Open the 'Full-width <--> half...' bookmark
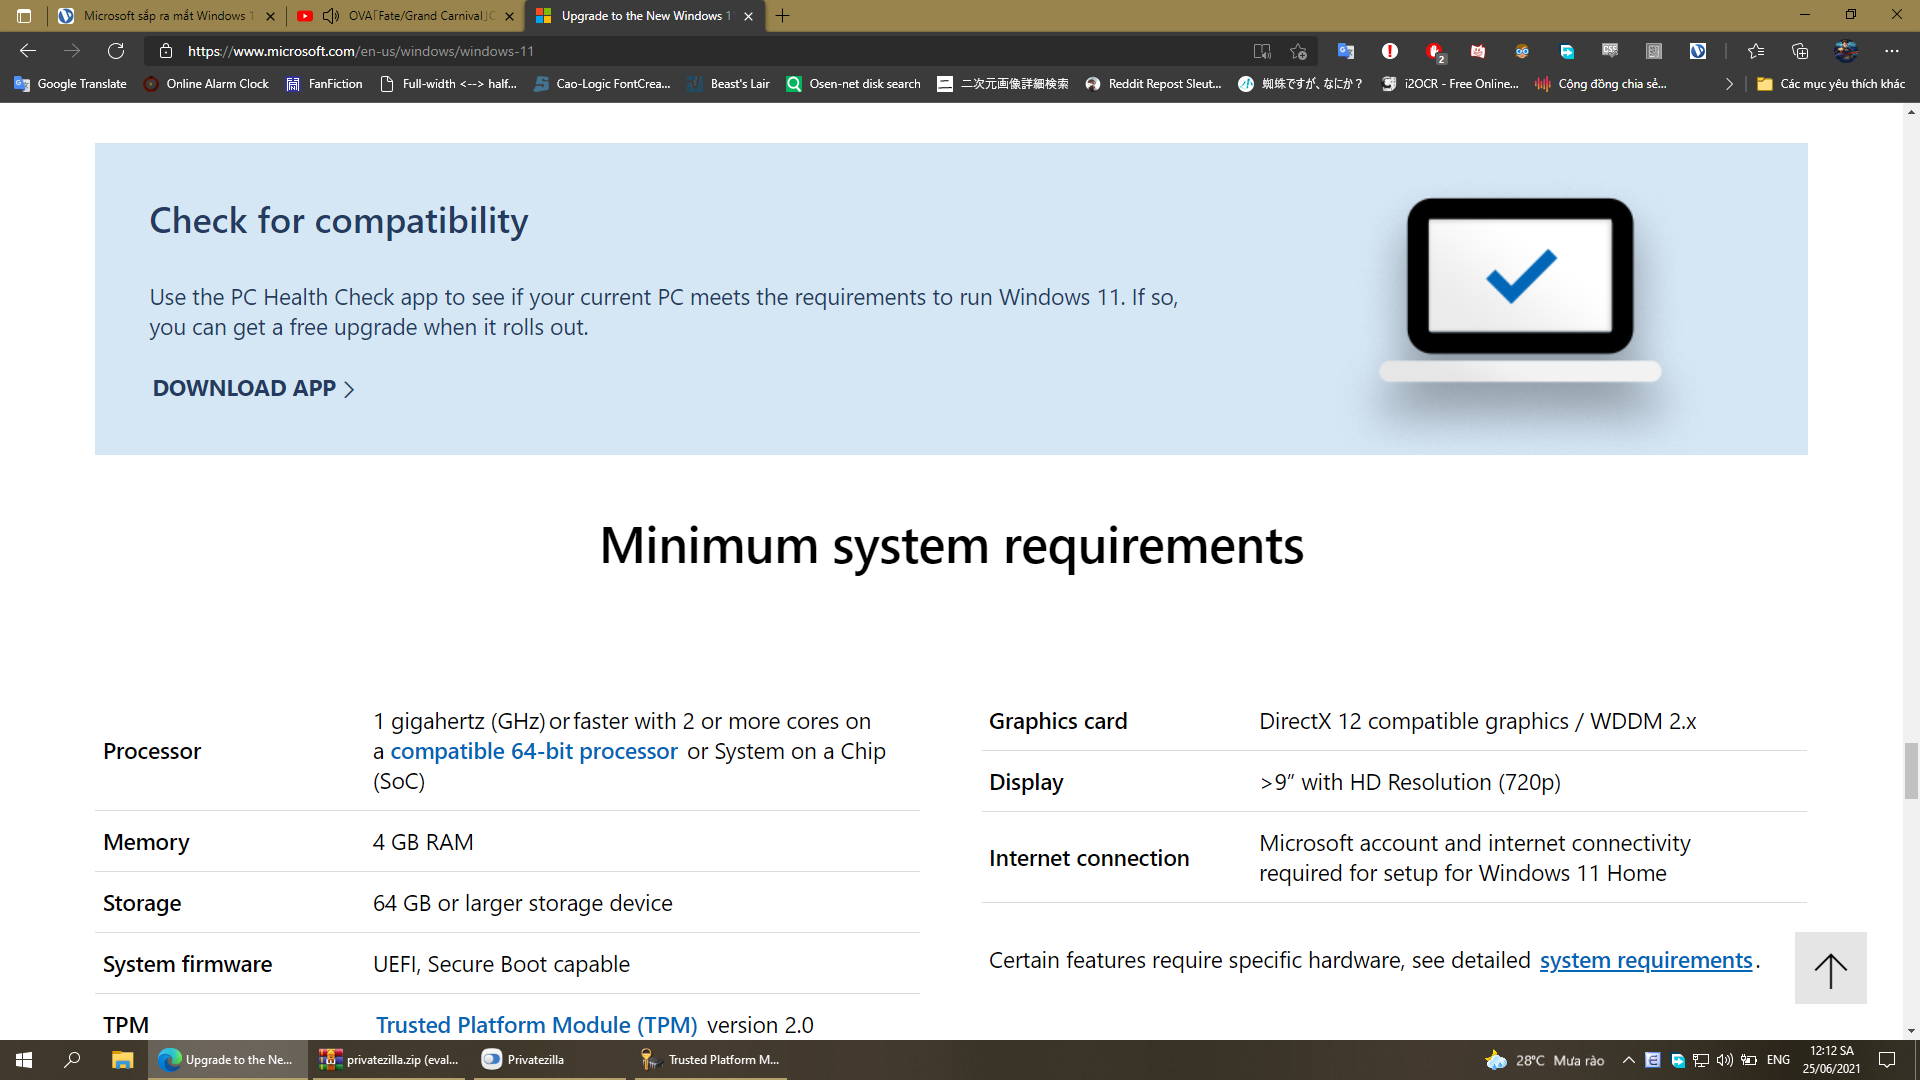Screen dimensions: 1920x1080 [448, 84]
